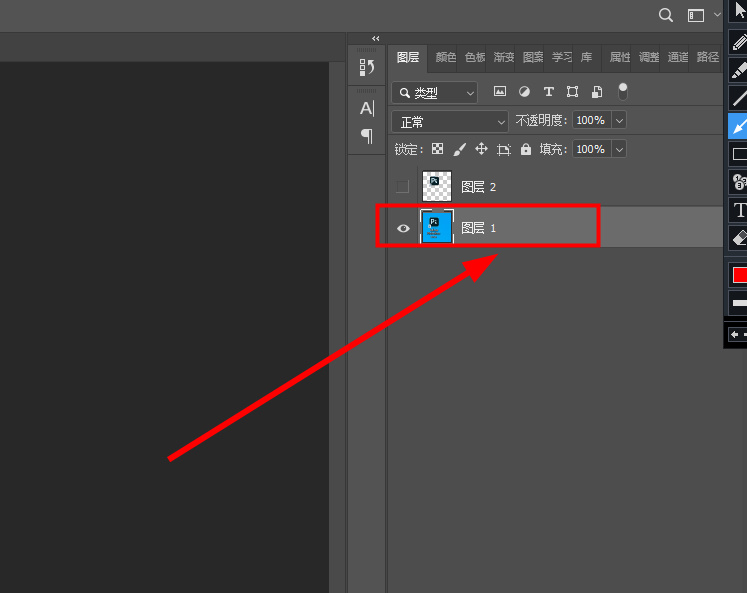
Task: Hide 图层 1 using the eye icon
Action: (x=403, y=228)
